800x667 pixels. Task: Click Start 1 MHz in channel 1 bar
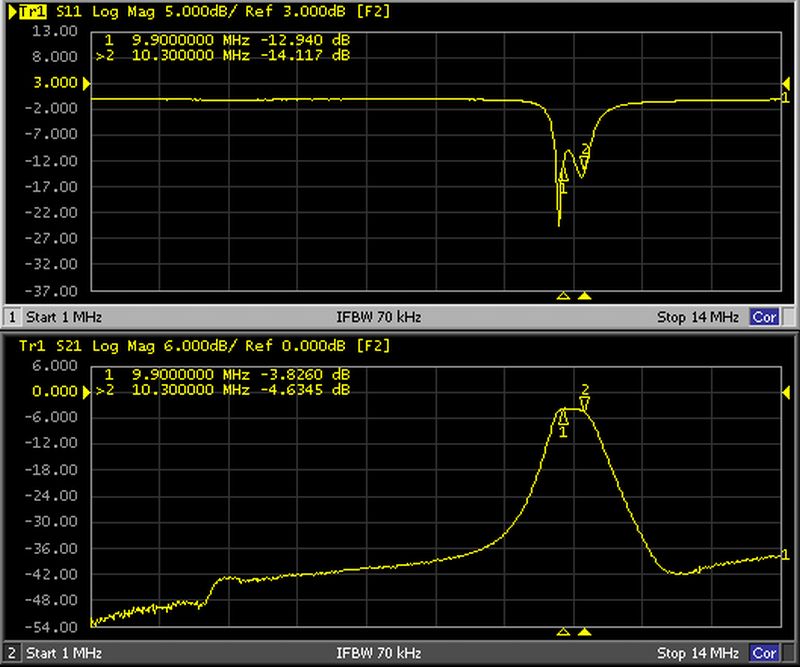pos(64,317)
